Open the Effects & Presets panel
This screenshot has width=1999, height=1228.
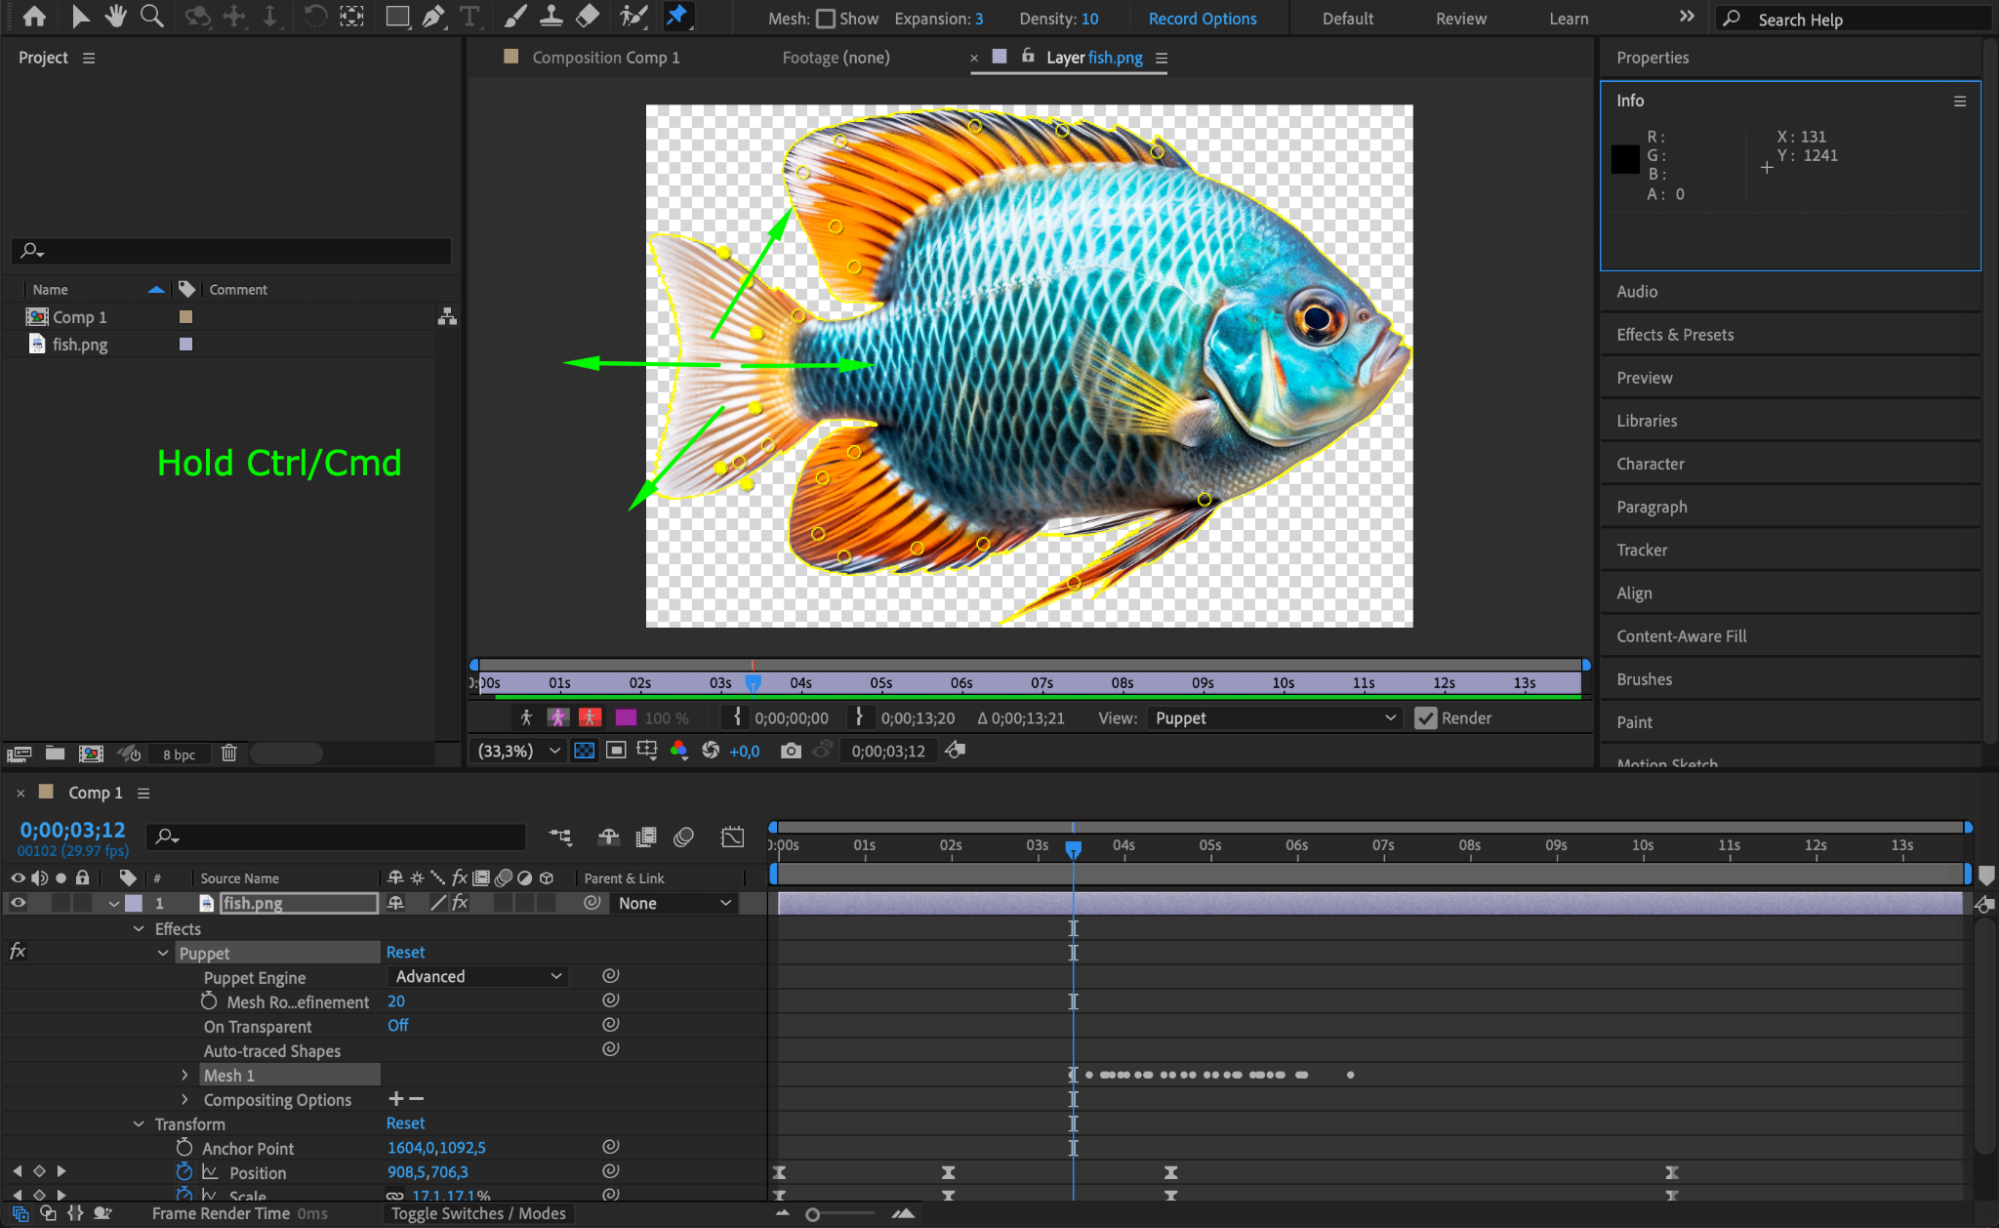point(1675,335)
